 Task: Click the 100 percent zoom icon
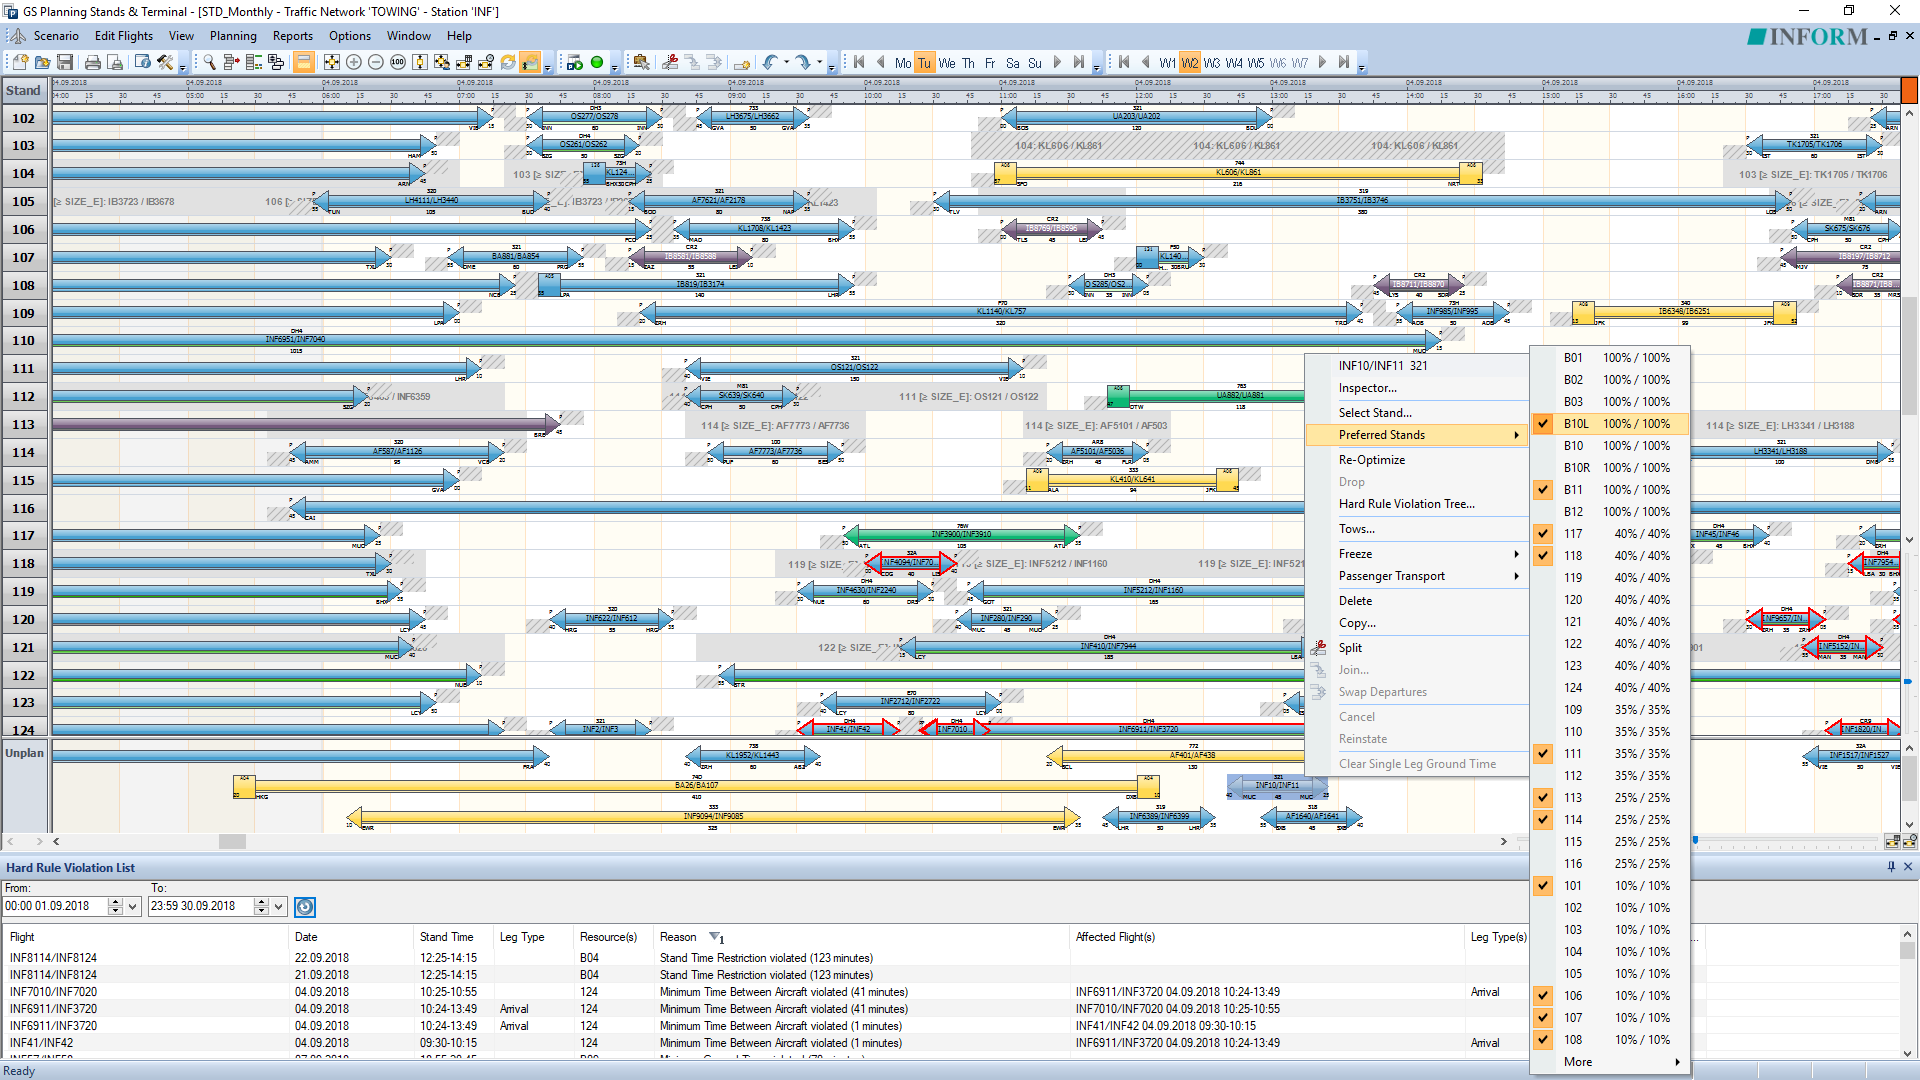[x=398, y=62]
